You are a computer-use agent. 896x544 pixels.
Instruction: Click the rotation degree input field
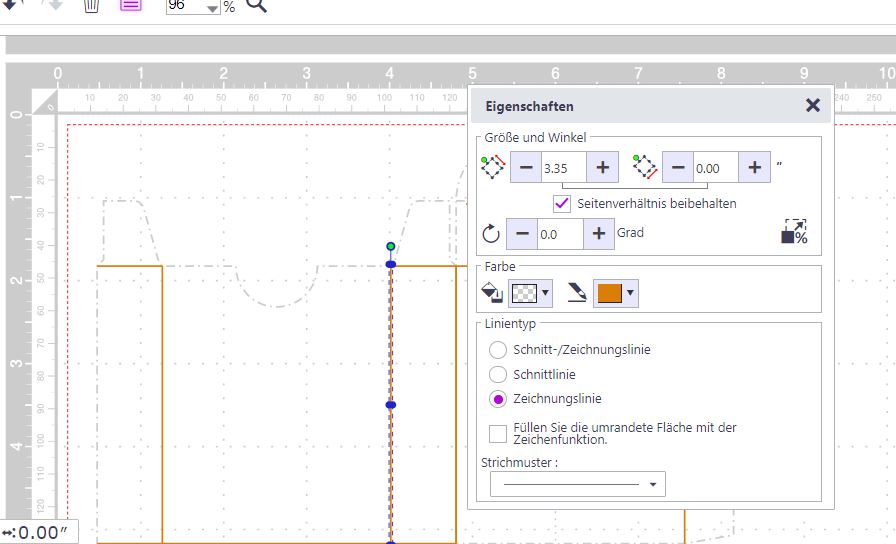click(559, 234)
